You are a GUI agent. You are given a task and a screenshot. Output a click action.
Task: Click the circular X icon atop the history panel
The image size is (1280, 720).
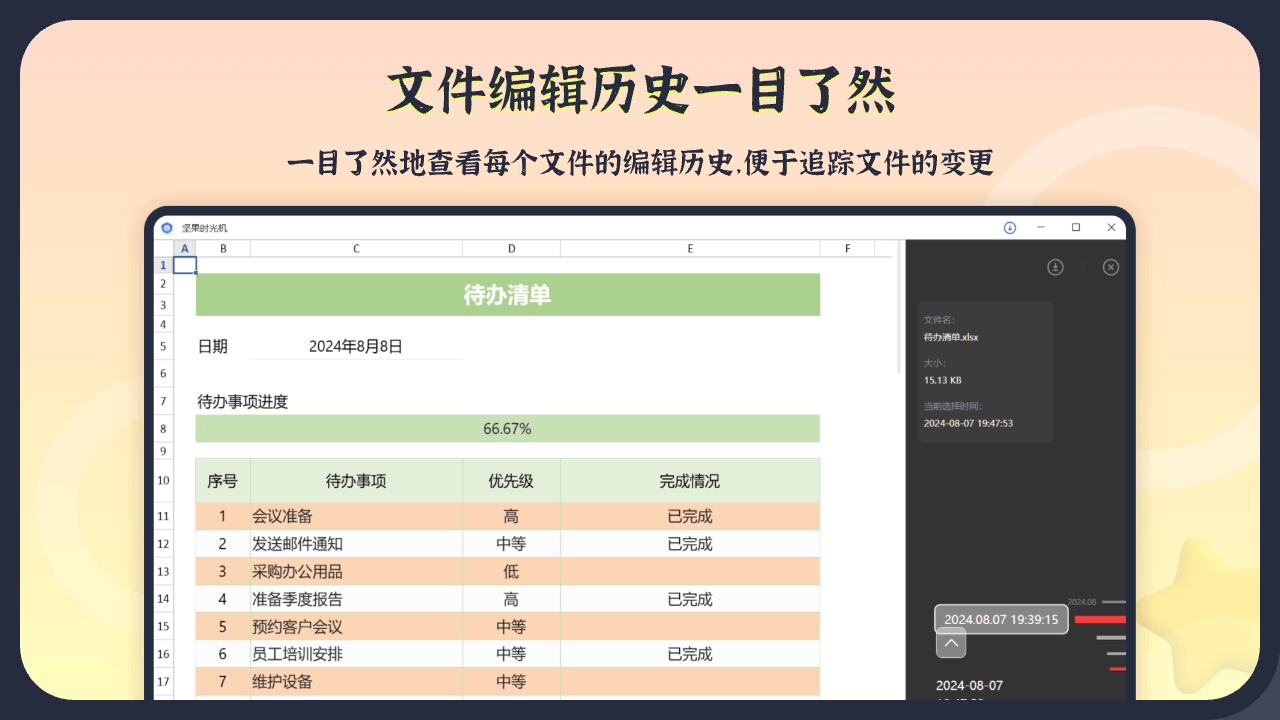tap(1111, 267)
